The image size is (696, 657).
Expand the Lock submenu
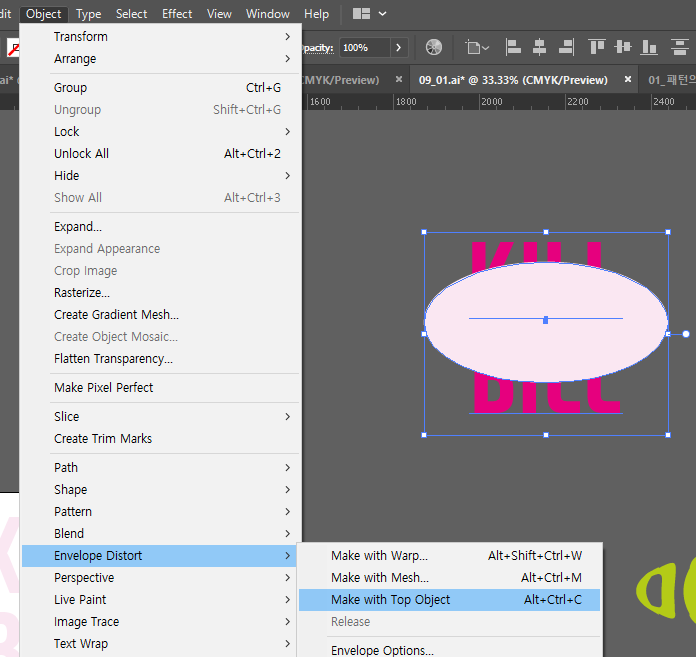160,131
